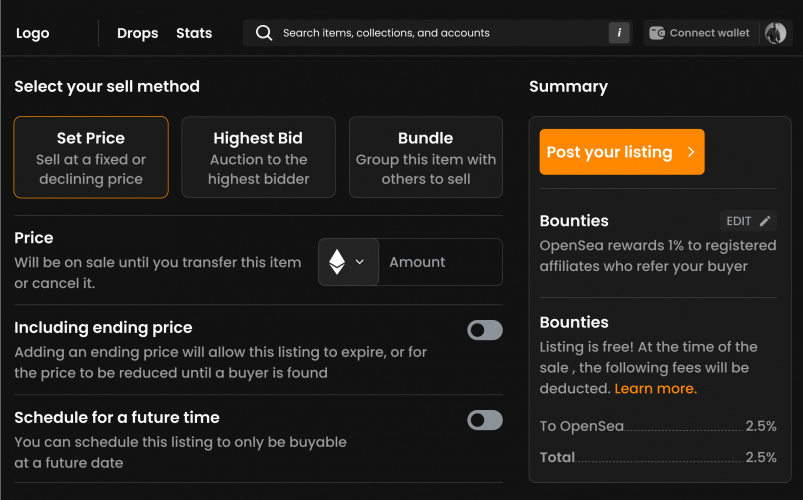Click 'OpenSea rewards 1% to registered' text
Viewport: 803px width, 500px height.
658,246
